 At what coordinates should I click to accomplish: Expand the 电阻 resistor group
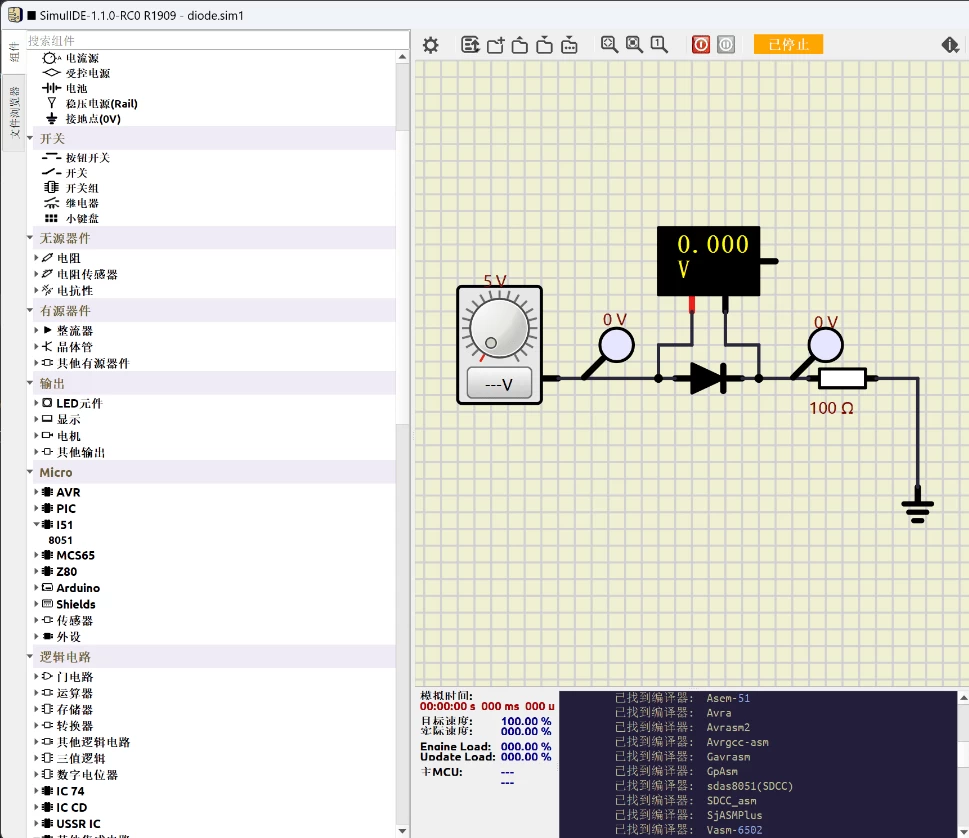(x=37, y=258)
